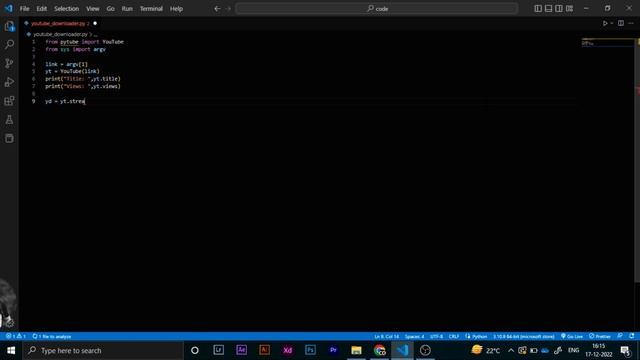
Task: Open the bottom activity bar panel icon below Testing
Action: click(x=9, y=138)
